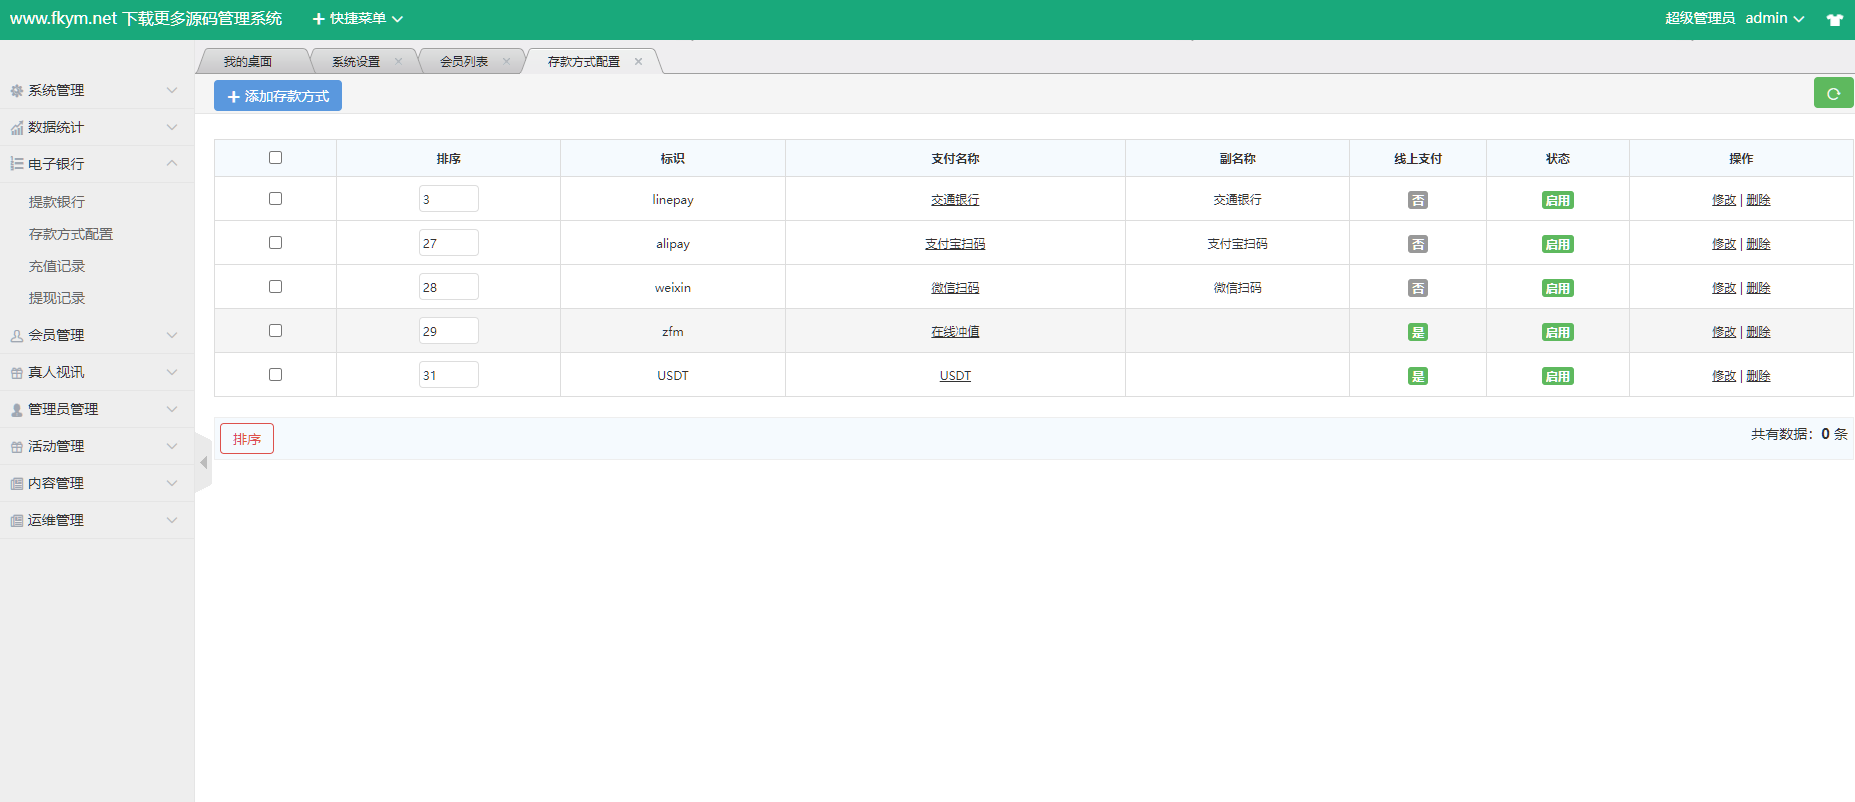Close the 系统设置 tab using X icon
This screenshot has height=802, width=1855.
coord(398,62)
